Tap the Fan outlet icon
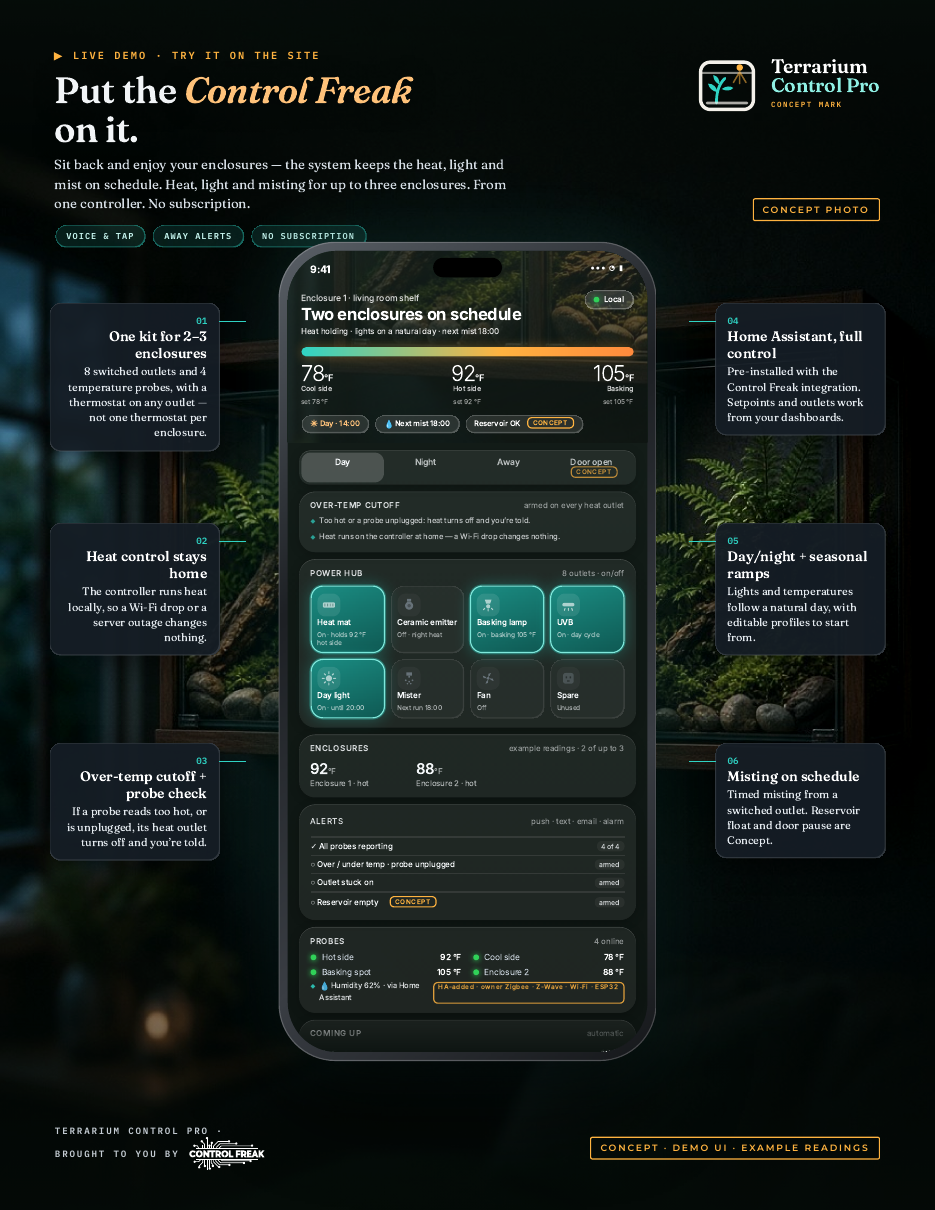Image resolution: width=935 pixels, height=1210 pixels. pos(488,678)
